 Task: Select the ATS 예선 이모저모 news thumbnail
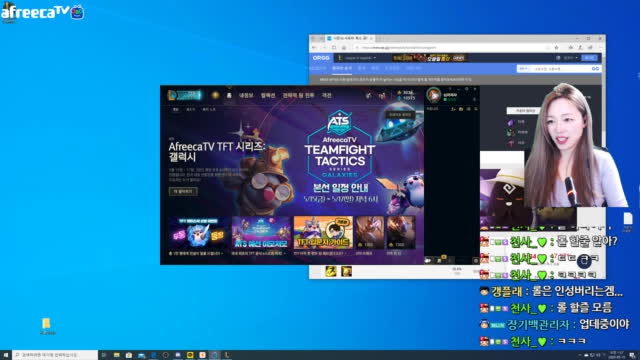click(261, 232)
